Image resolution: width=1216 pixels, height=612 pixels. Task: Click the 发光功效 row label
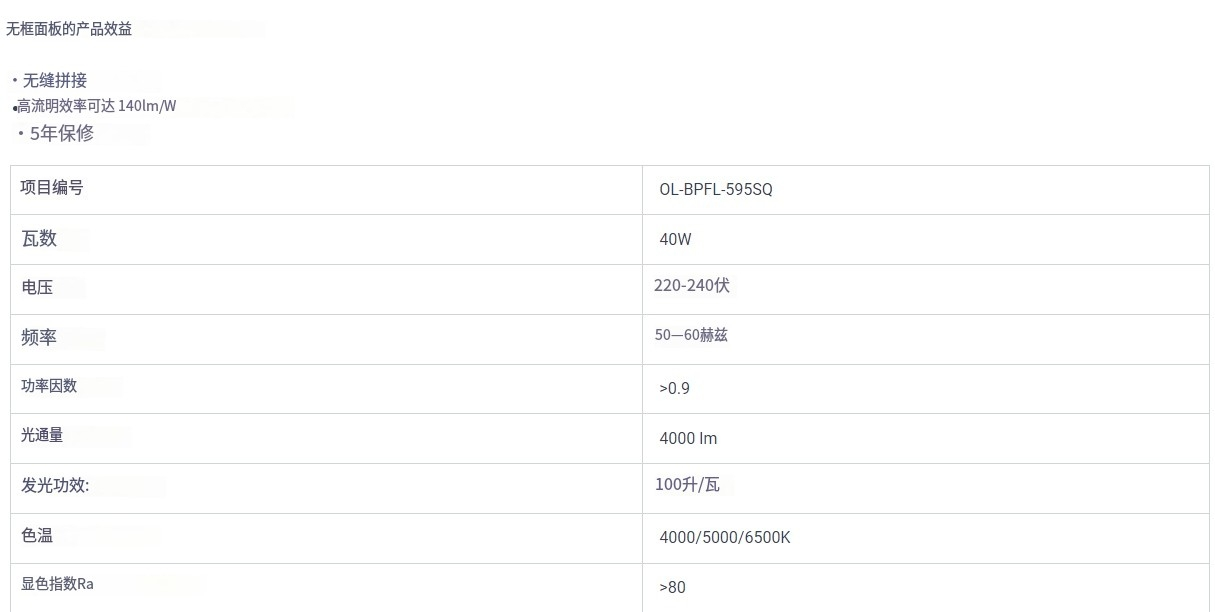pos(55,486)
